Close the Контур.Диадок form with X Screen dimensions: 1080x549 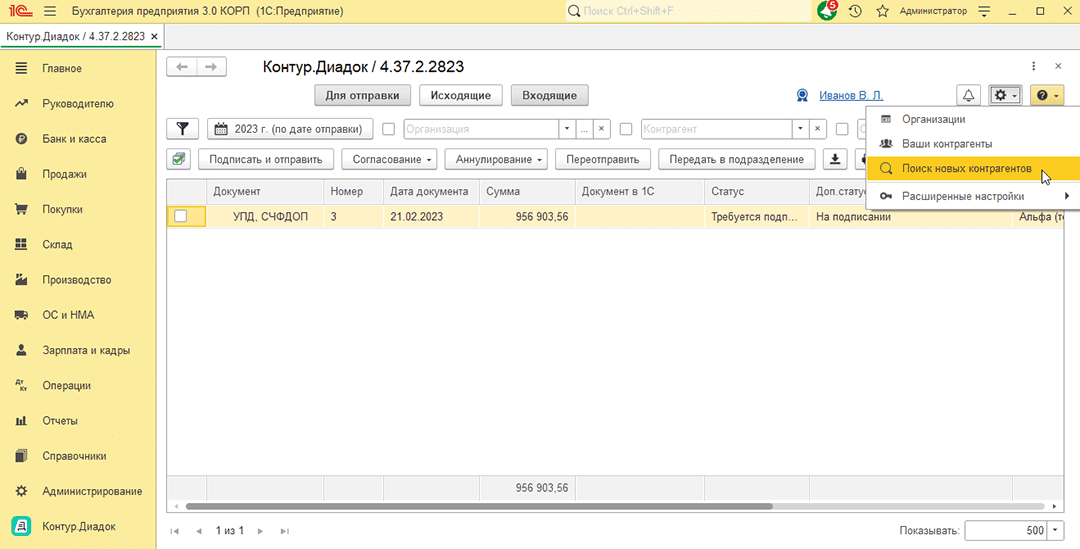tap(1058, 66)
